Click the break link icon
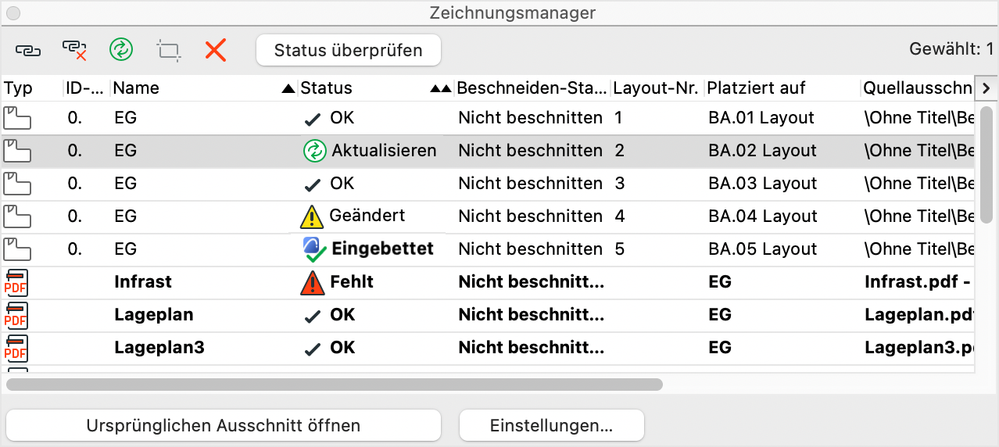 (75, 49)
